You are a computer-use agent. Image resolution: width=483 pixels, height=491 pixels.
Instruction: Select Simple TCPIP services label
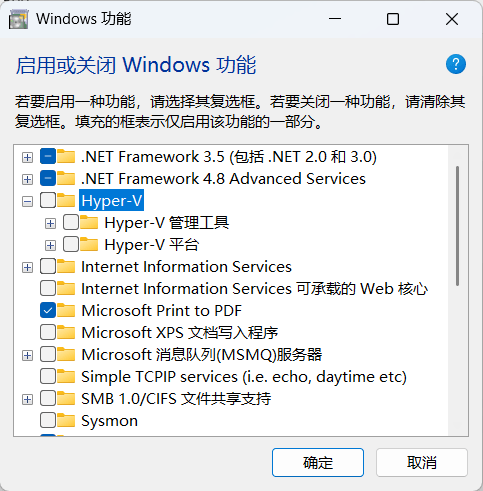click(x=244, y=376)
